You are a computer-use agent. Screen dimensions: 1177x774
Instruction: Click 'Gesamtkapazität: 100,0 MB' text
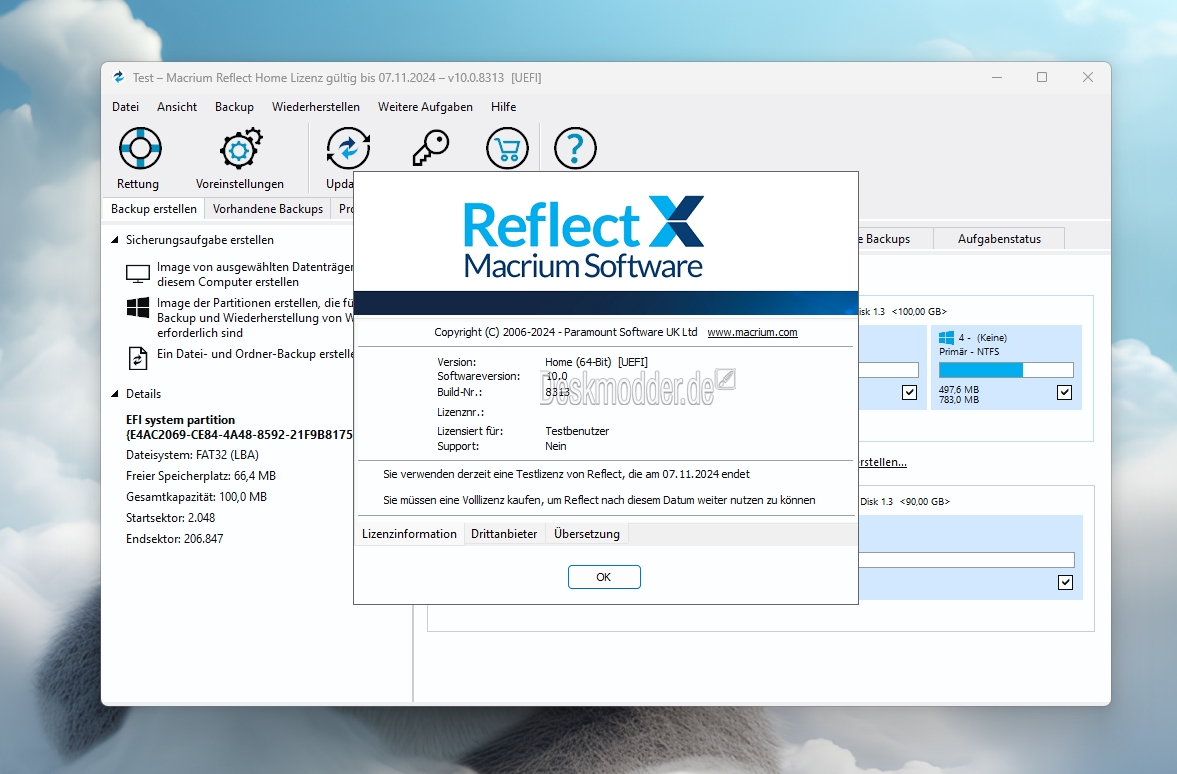(x=197, y=497)
